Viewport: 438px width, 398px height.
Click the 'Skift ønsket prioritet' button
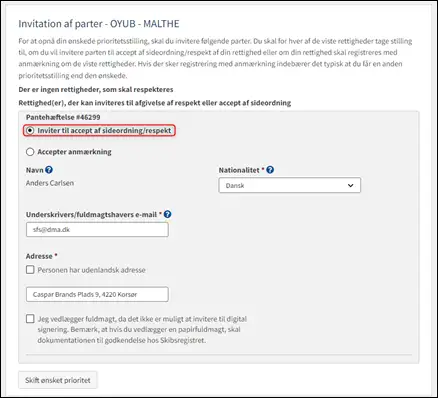[x=58, y=380]
